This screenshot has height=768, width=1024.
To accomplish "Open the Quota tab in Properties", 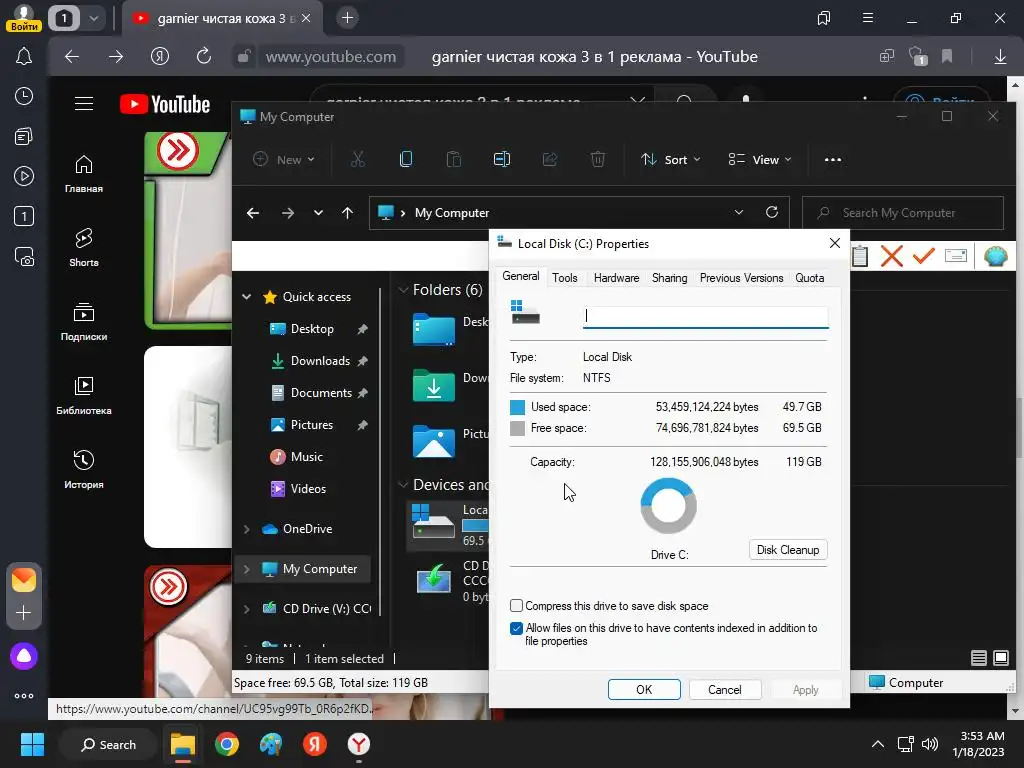I will (809, 278).
